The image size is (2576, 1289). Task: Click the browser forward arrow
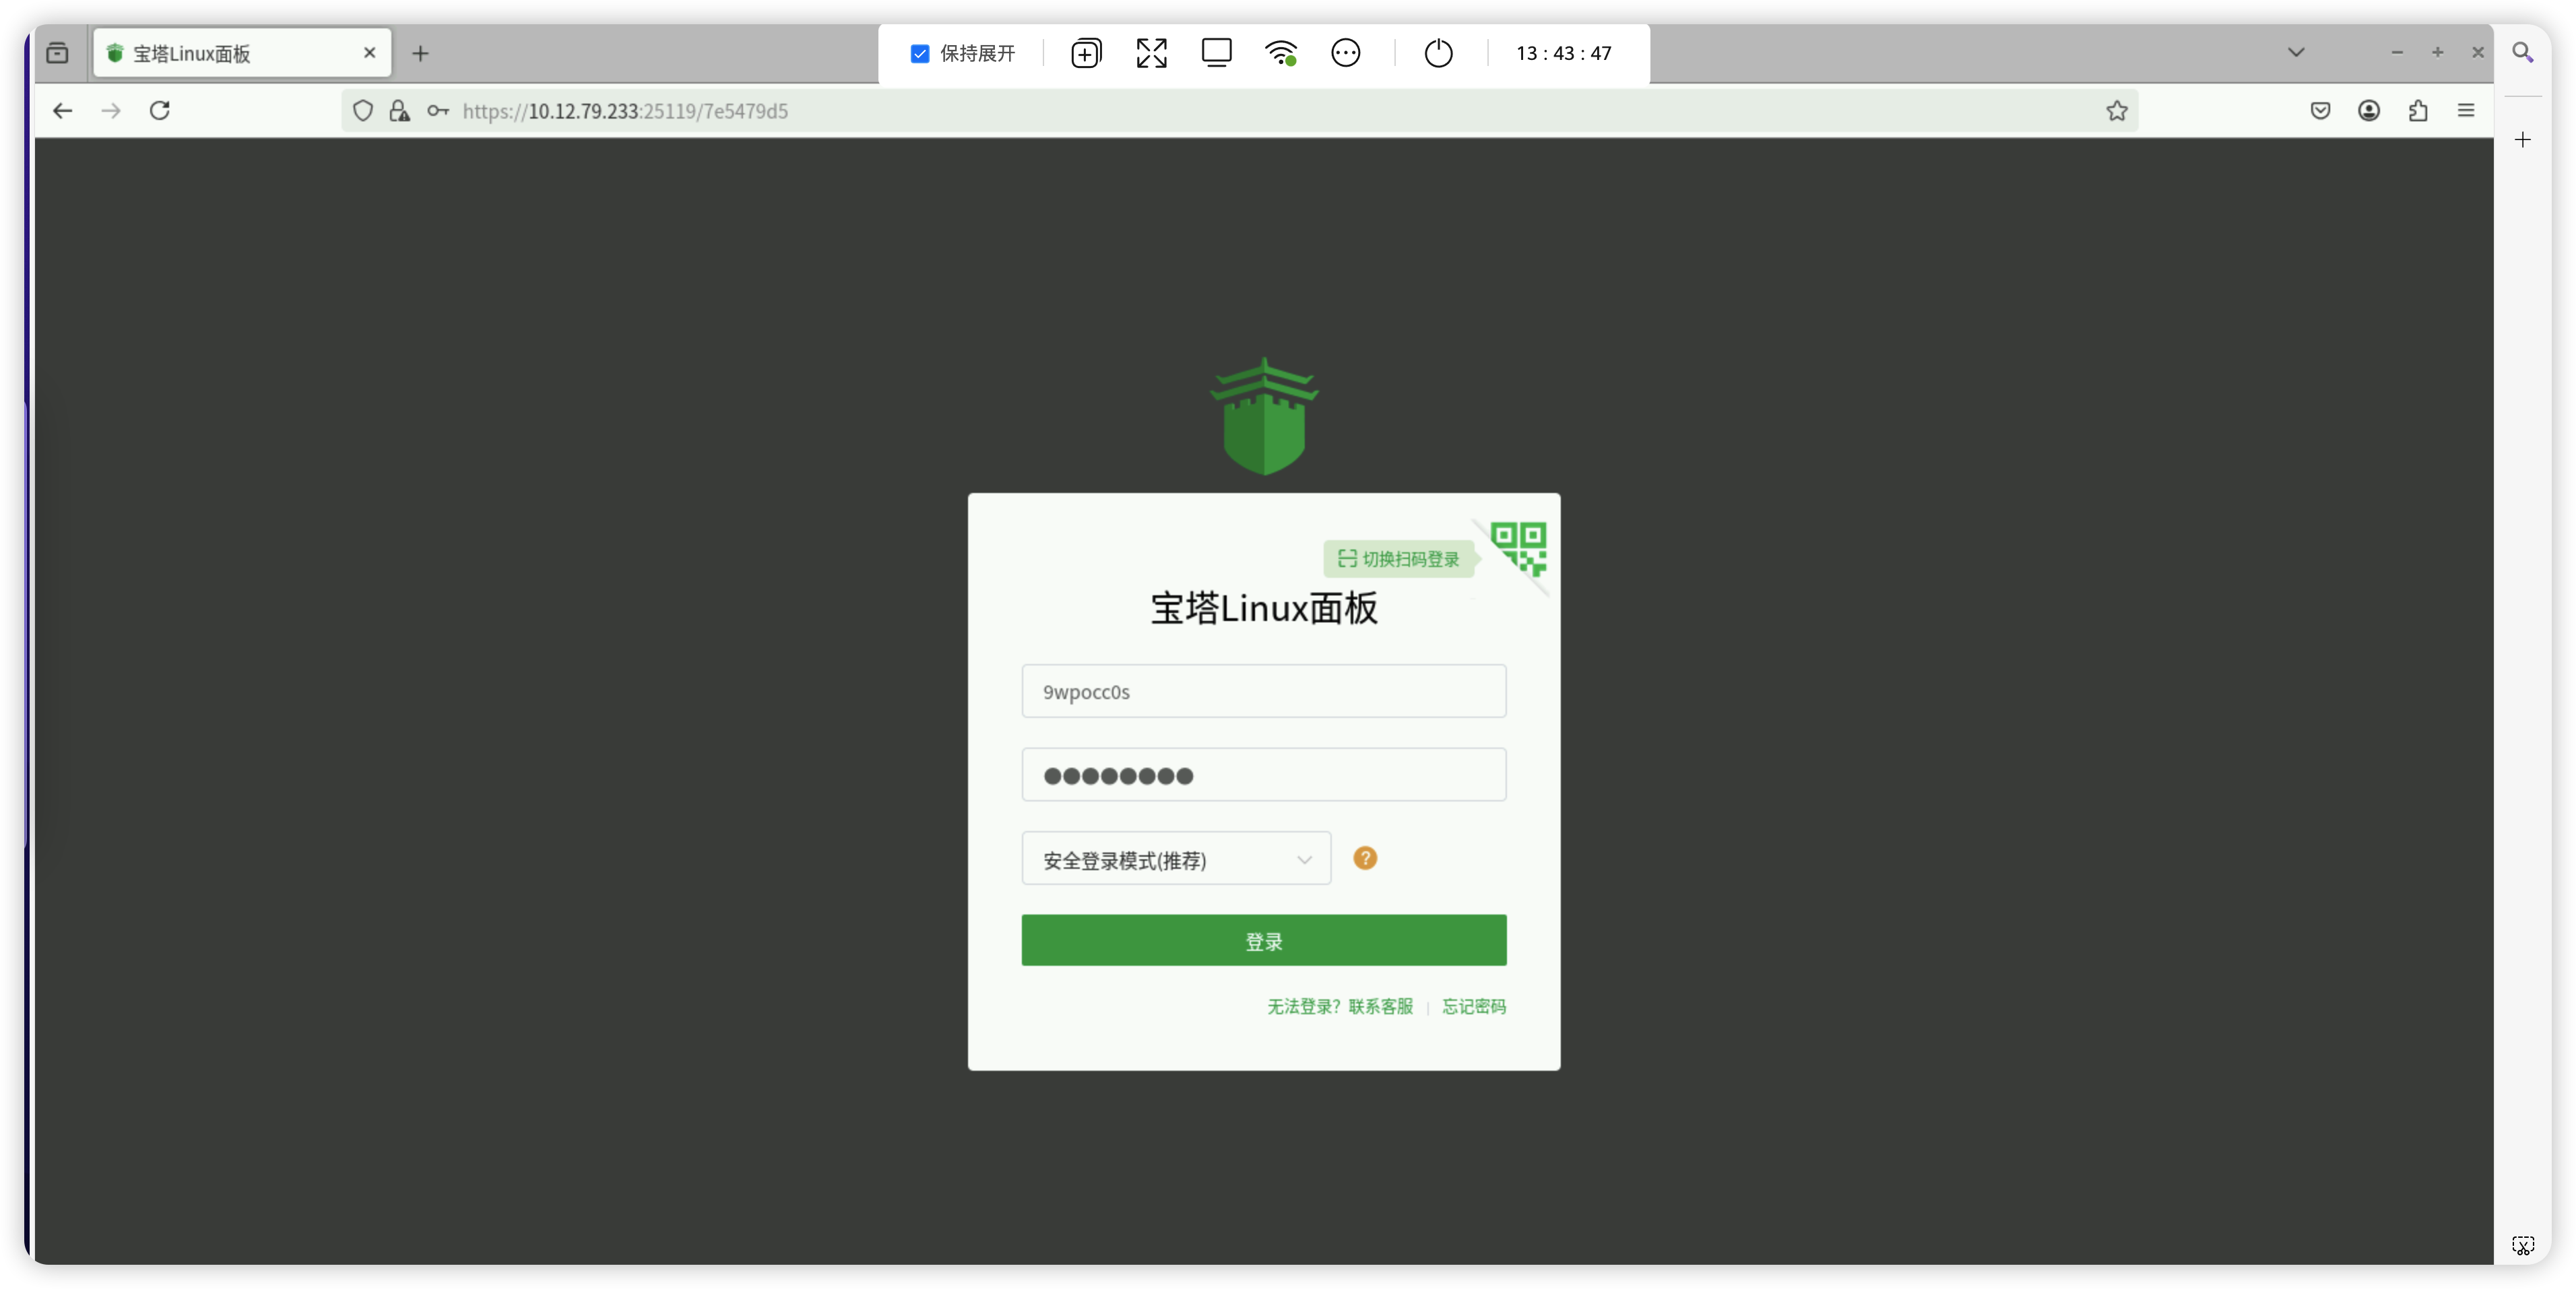click(111, 111)
